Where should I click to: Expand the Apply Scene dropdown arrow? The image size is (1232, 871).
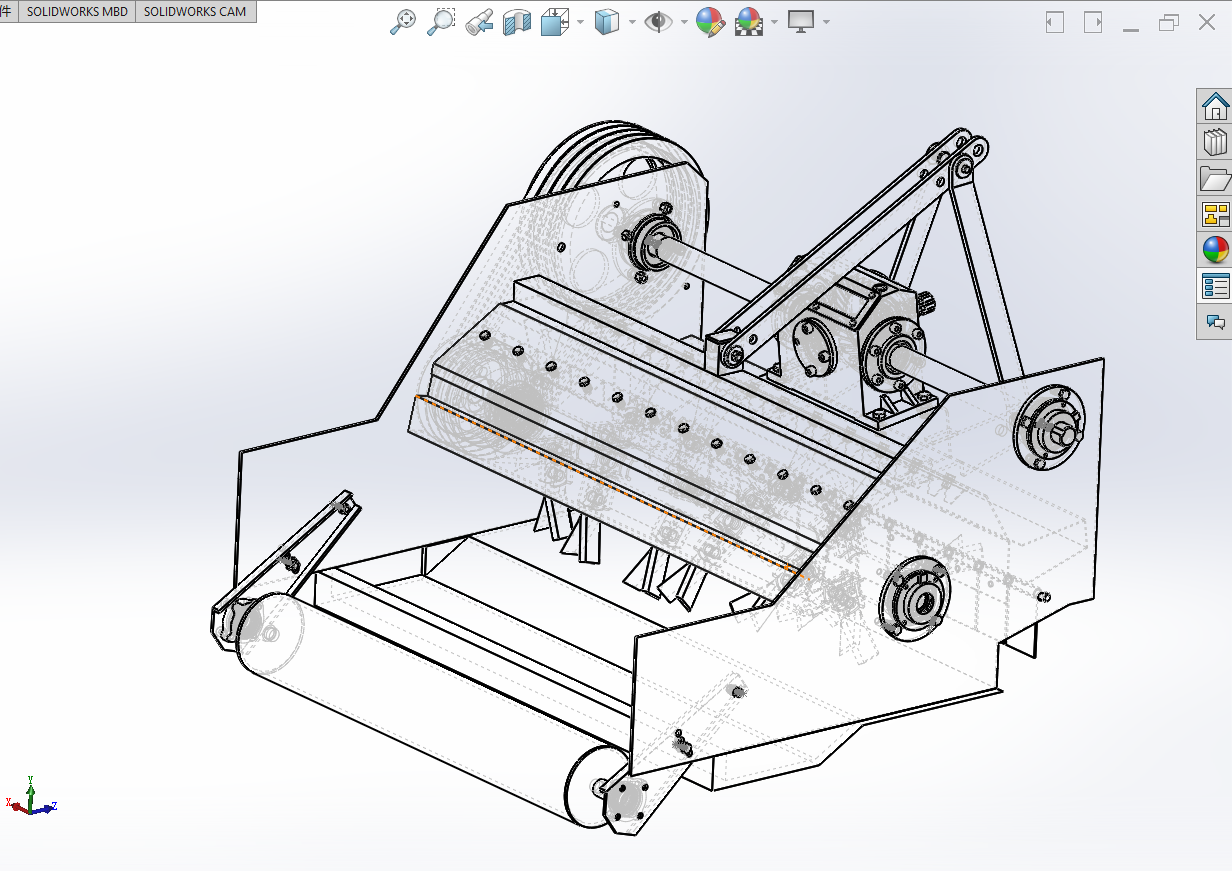775,22
